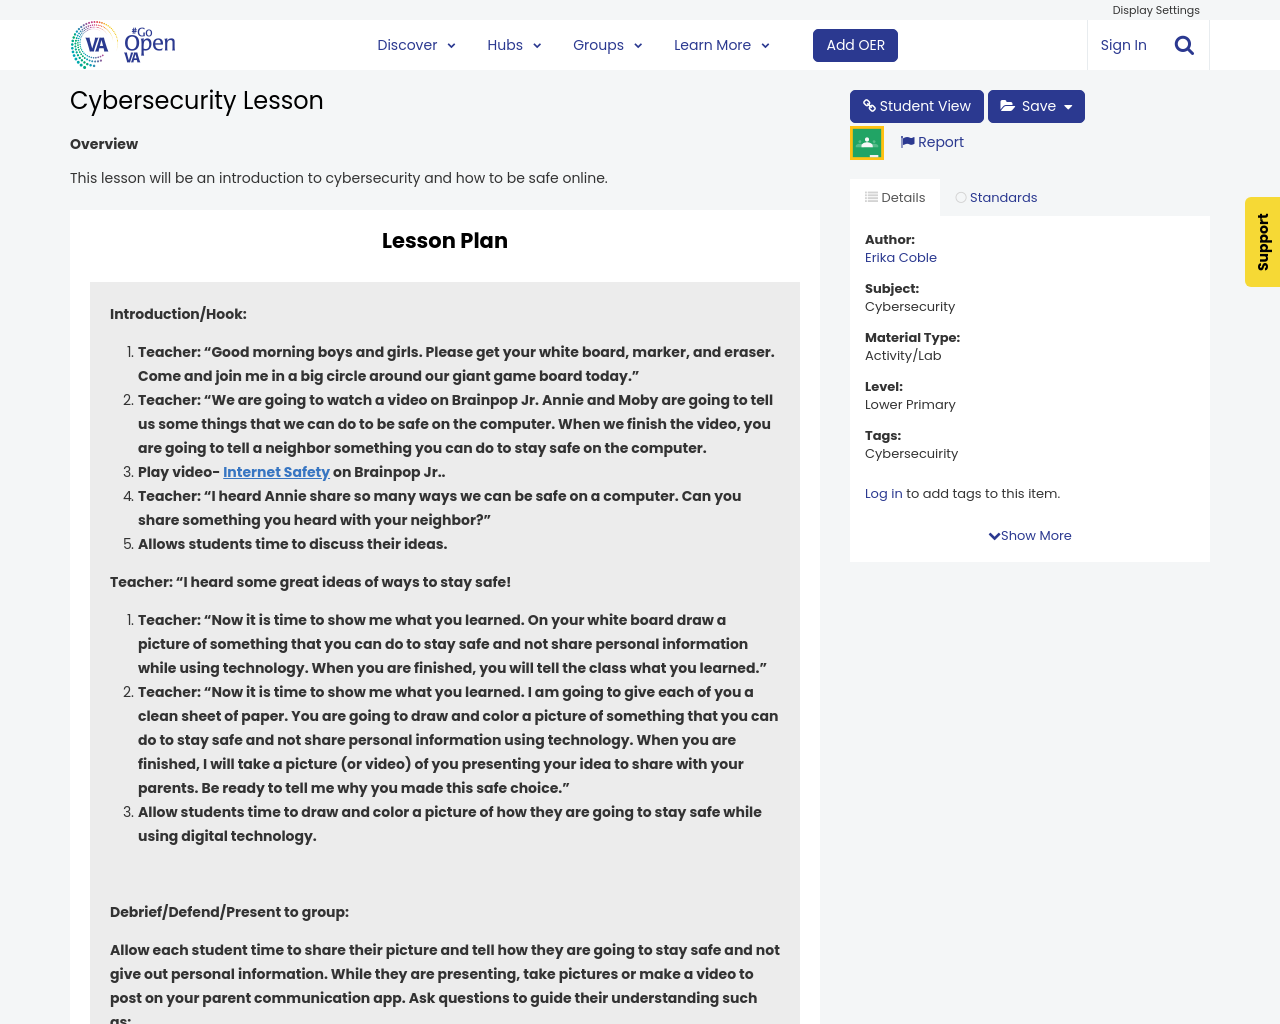
Task: Click the Add OER button
Action: [855, 45]
